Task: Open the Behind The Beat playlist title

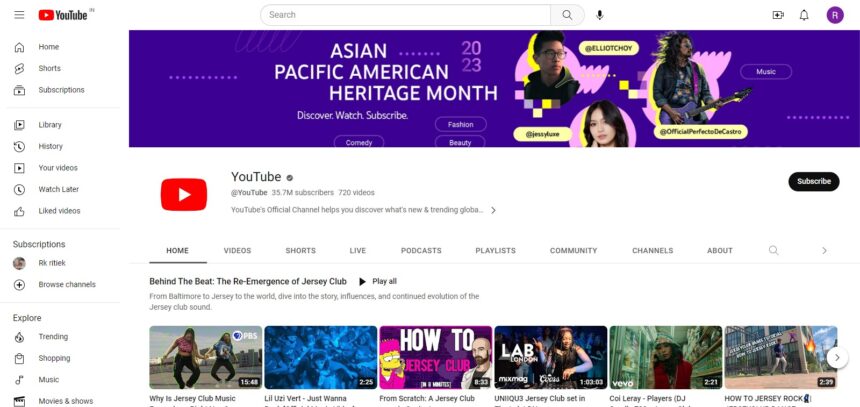Action: 248,281
